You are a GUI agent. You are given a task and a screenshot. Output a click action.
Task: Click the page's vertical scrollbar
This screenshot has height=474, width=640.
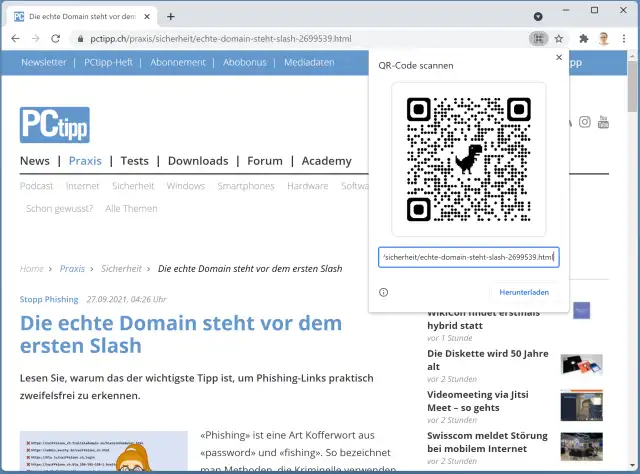632,250
